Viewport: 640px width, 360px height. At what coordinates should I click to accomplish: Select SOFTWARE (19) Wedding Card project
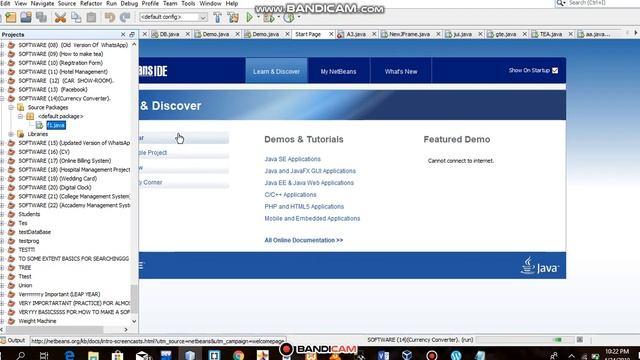click(58, 179)
